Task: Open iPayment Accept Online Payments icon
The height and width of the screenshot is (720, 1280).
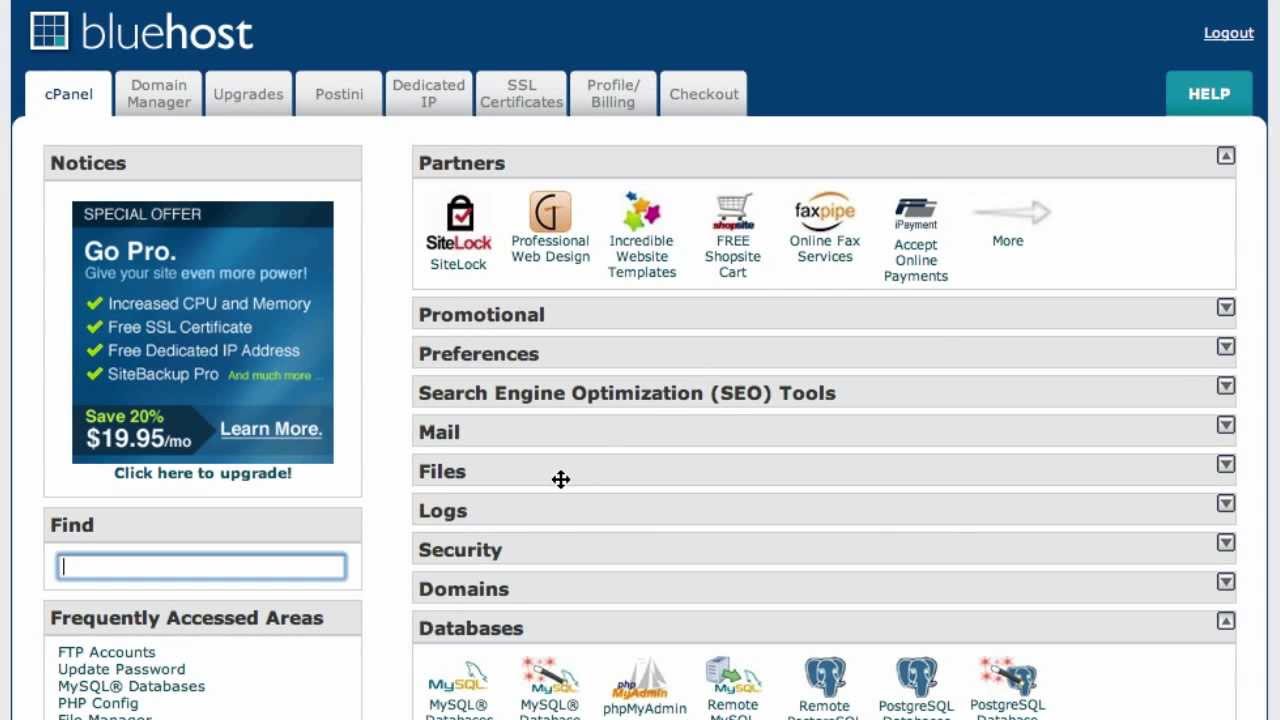Action: [916, 213]
